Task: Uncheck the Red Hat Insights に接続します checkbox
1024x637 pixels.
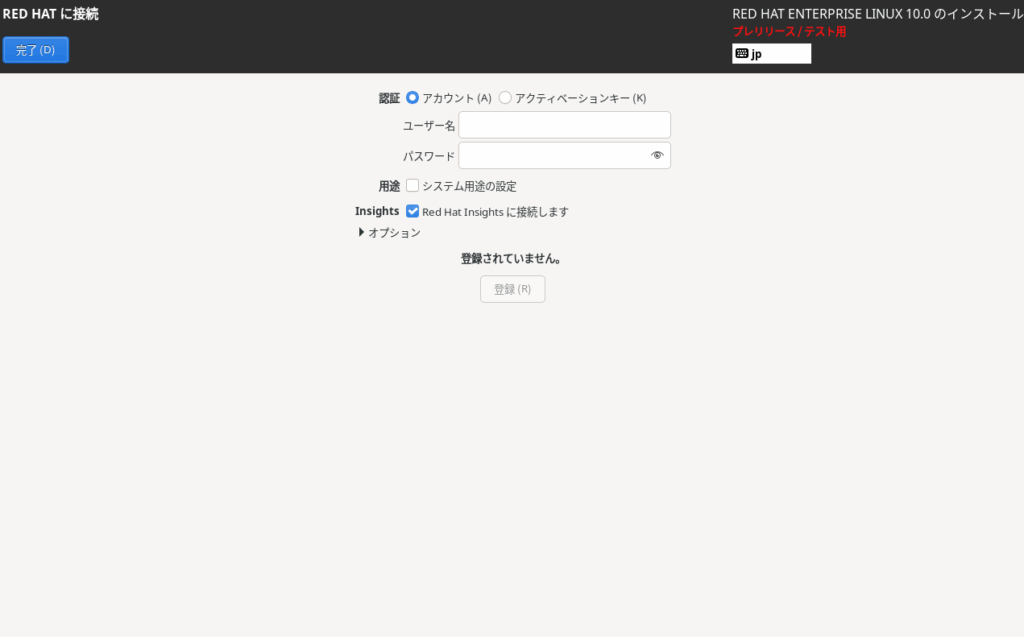Action: (412, 211)
